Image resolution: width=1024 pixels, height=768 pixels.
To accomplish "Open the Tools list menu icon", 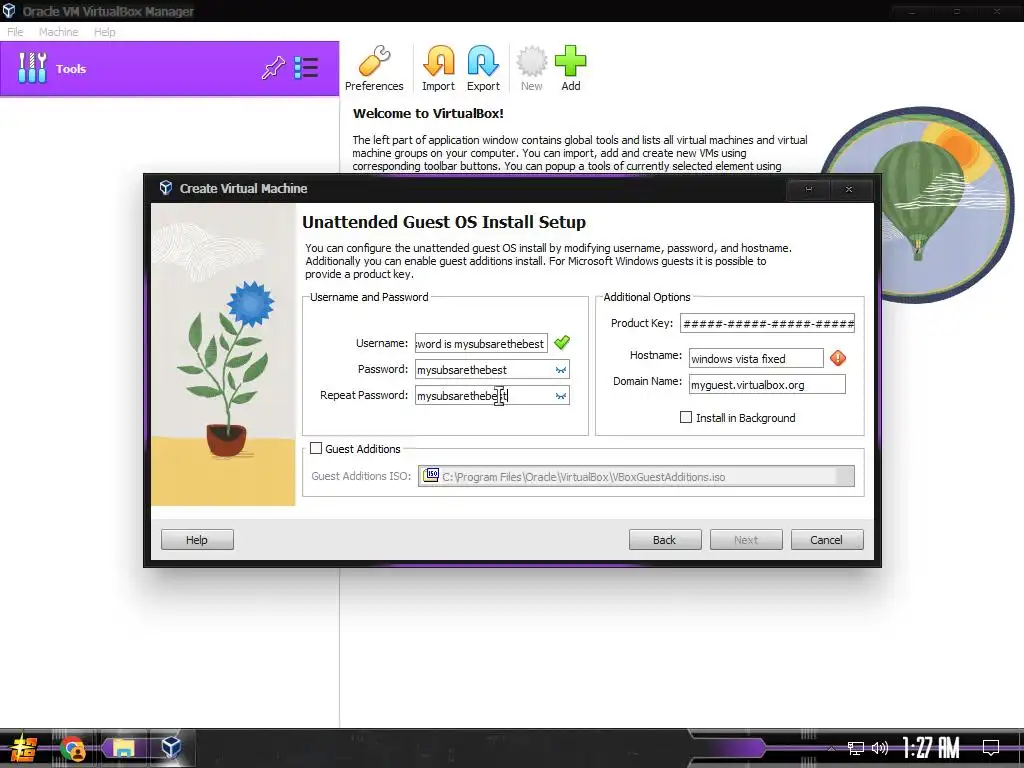I will pos(306,68).
